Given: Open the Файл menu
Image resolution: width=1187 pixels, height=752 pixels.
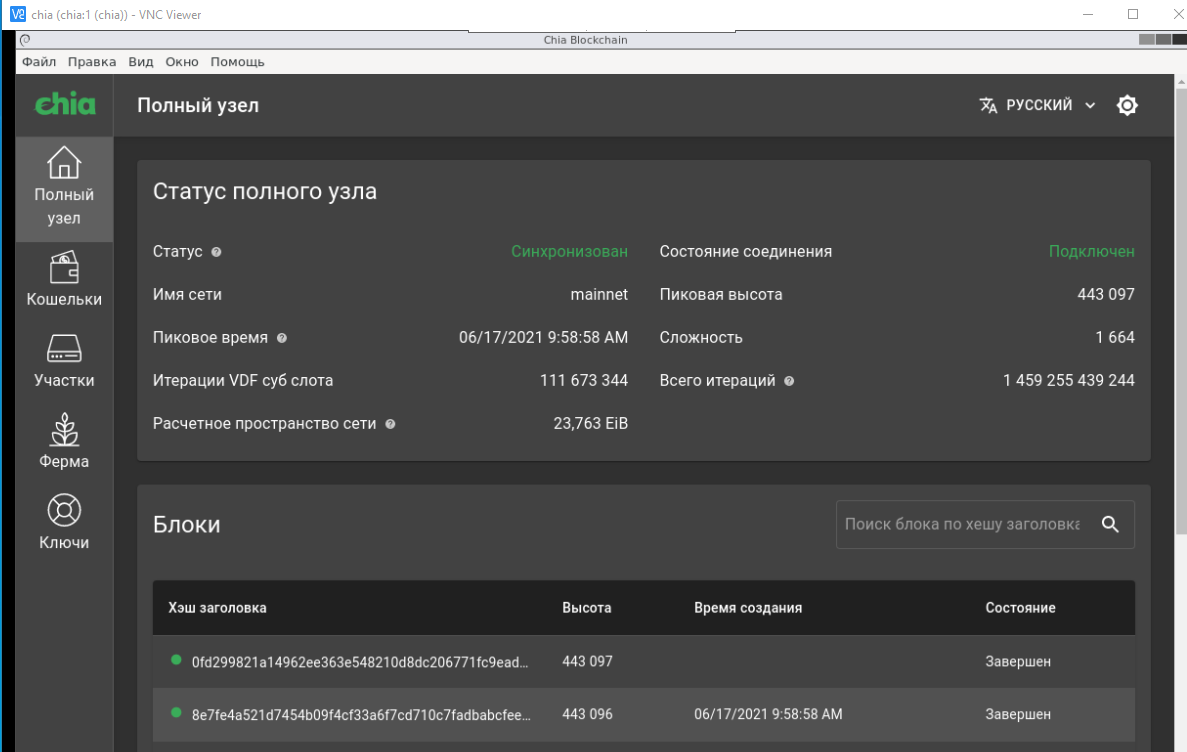Looking at the screenshot, I should [x=39, y=62].
